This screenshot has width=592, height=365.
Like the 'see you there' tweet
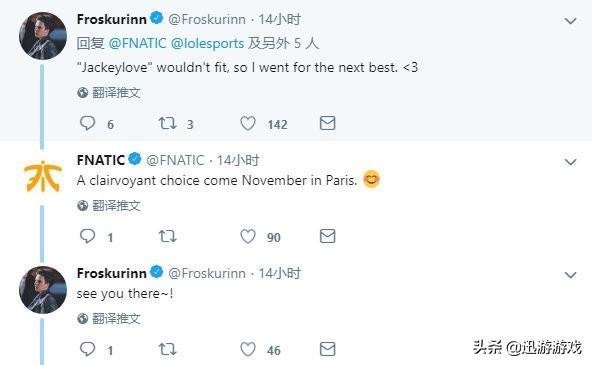click(x=248, y=349)
